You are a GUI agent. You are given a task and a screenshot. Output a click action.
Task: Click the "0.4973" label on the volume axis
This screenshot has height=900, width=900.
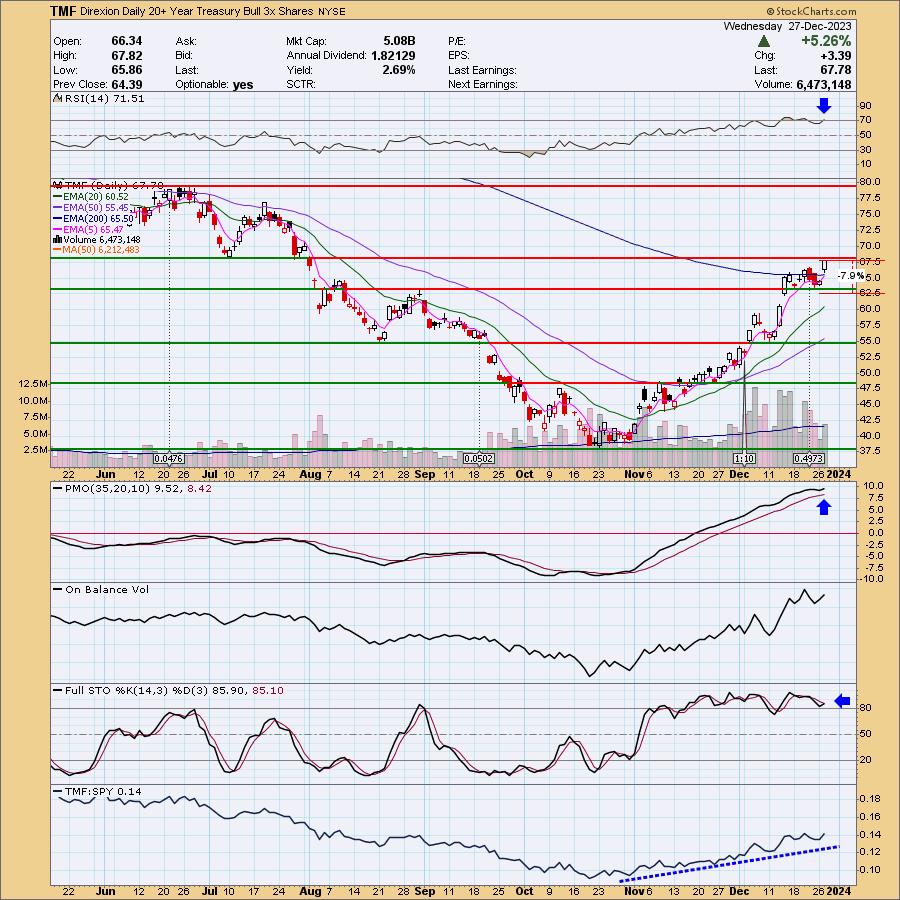pos(809,459)
